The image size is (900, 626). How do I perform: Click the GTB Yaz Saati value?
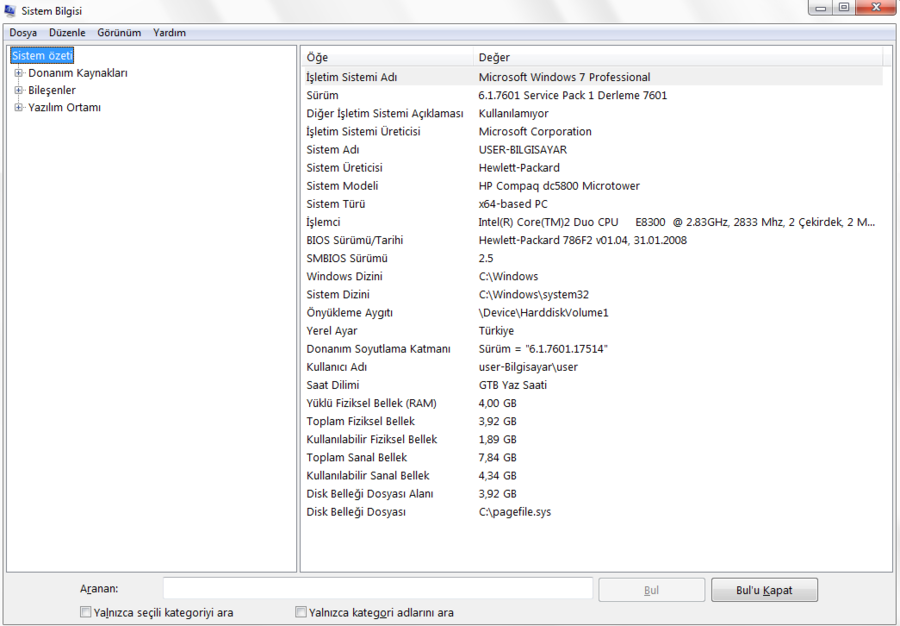coord(513,385)
